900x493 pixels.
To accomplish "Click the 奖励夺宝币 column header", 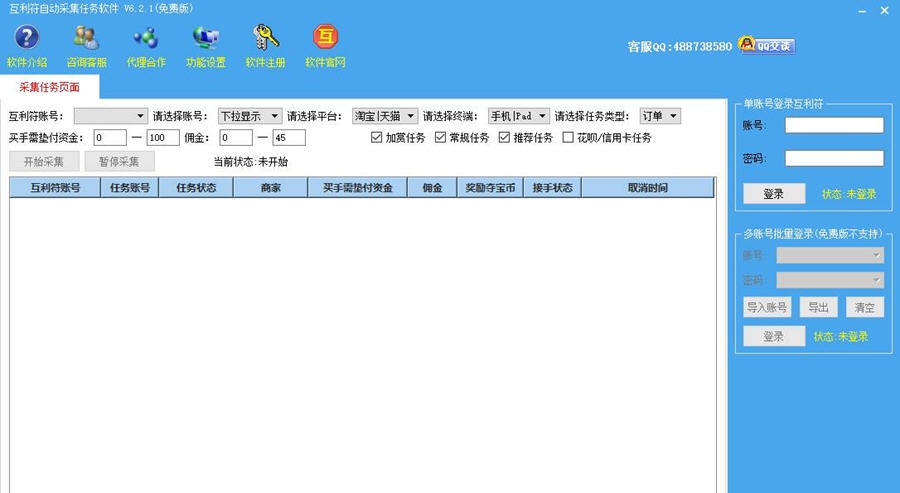I will tap(490, 188).
